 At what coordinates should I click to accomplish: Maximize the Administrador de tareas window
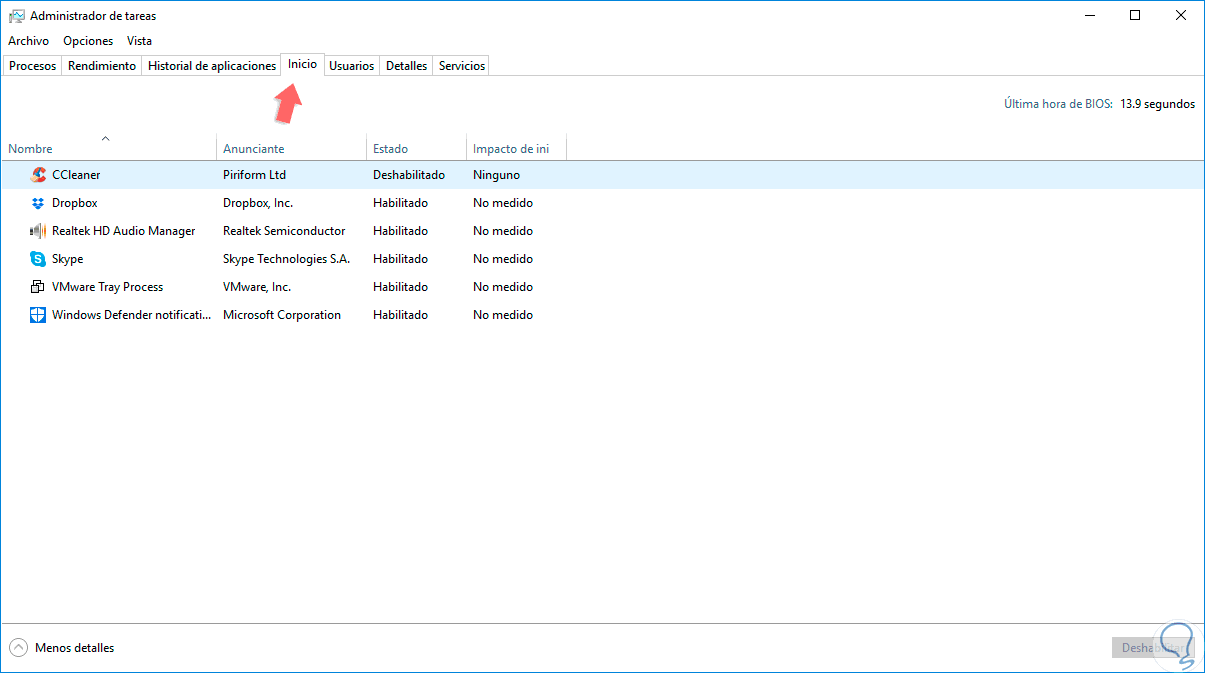pos(1135,15)
